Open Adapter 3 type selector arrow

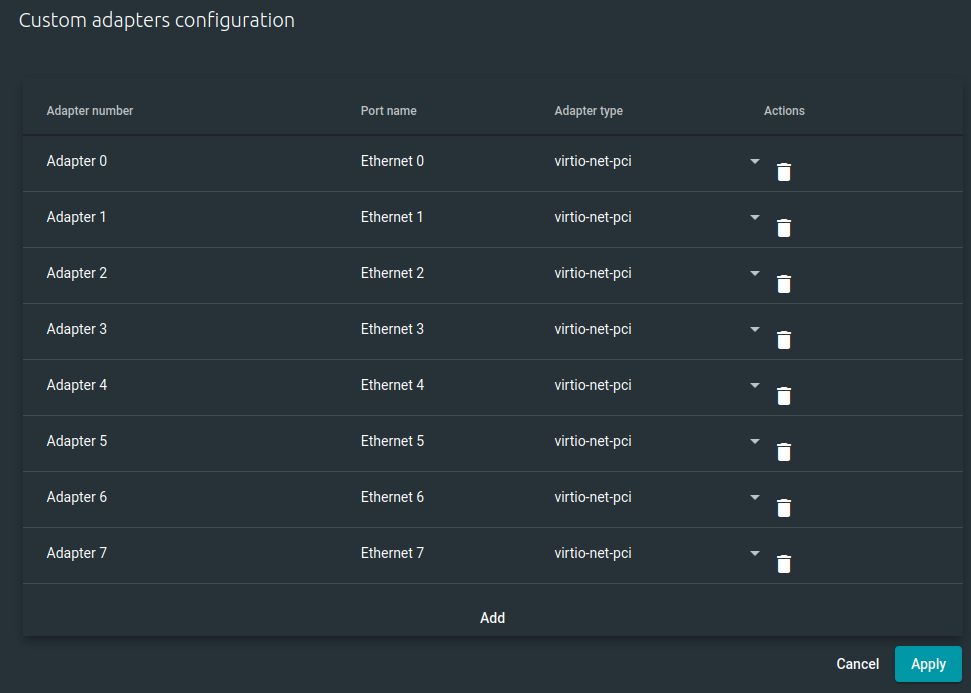[x=755, y=329]
